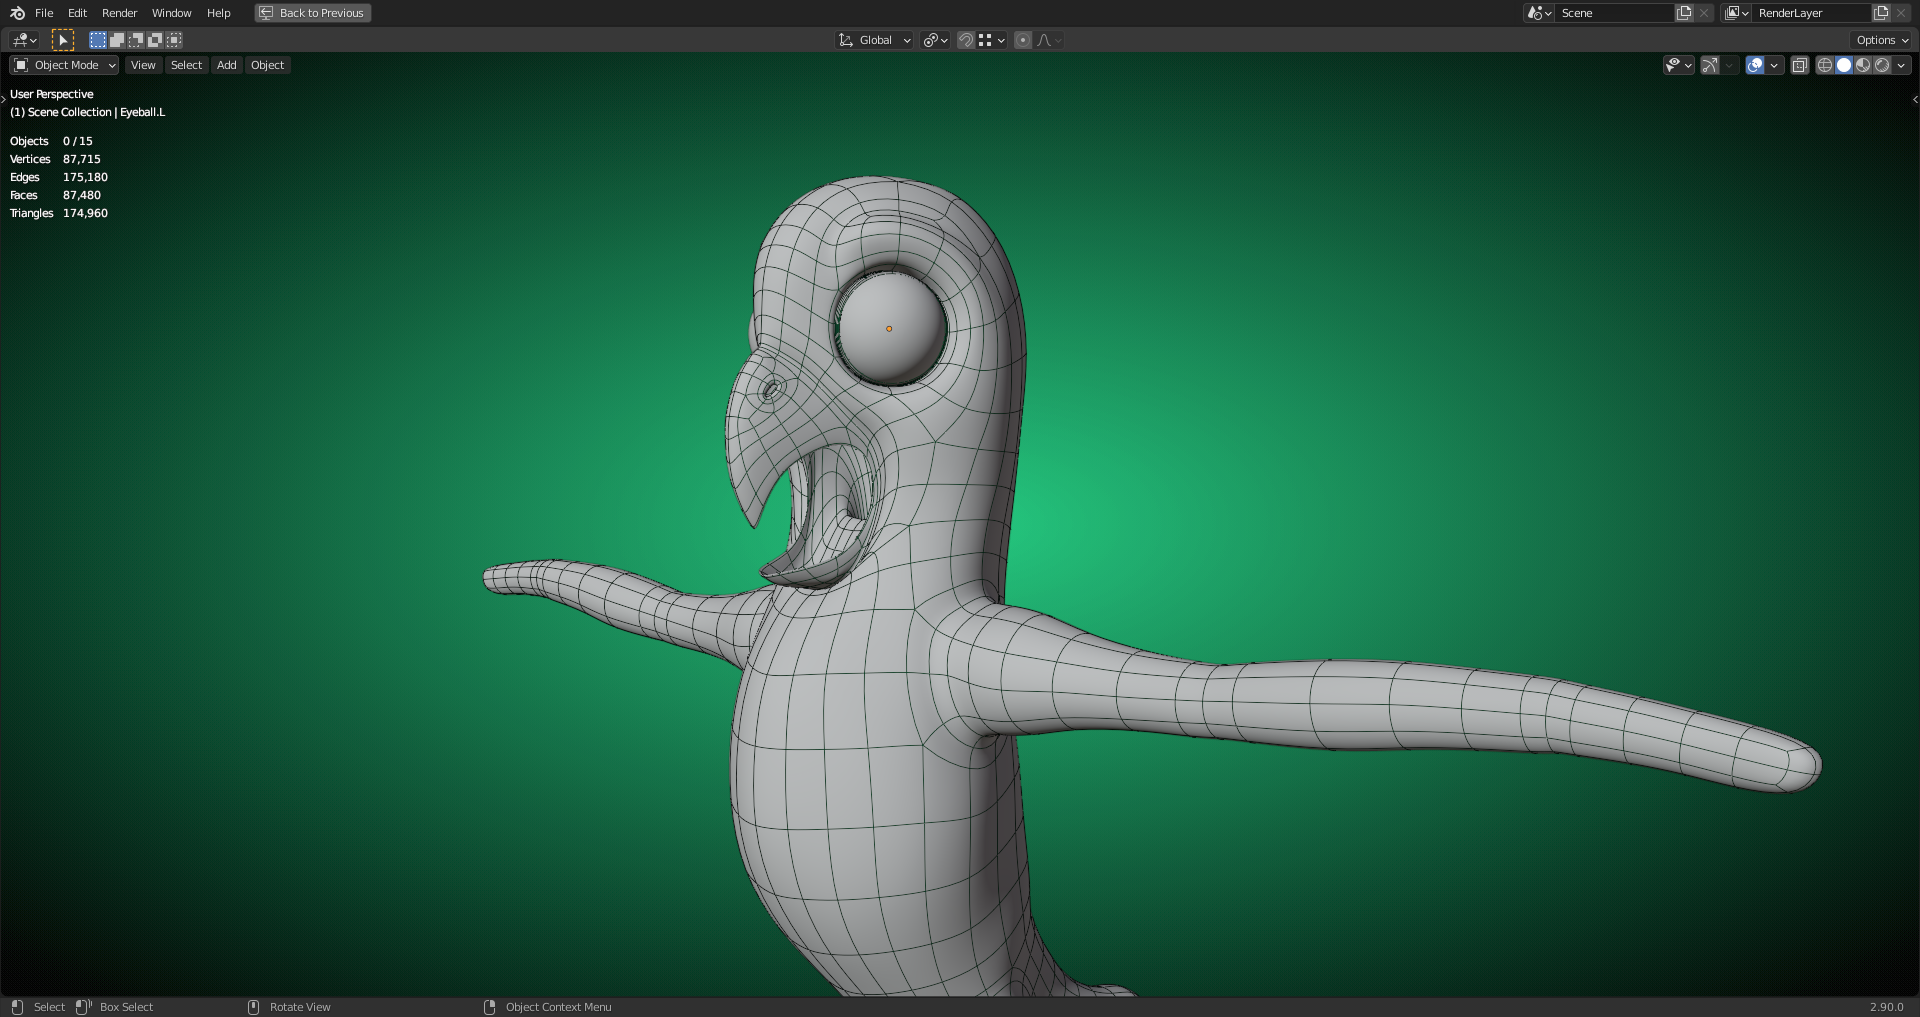Screen dimensions: 1920x1017
Task: Toggle X-ray view
Action: (x=1799, y=65)
